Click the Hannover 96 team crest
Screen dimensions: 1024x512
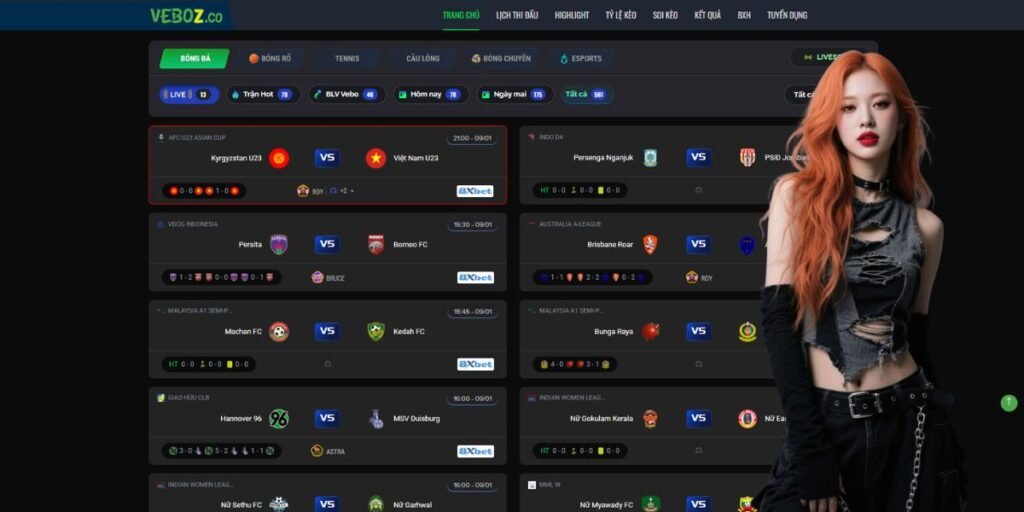click(279, 419)
